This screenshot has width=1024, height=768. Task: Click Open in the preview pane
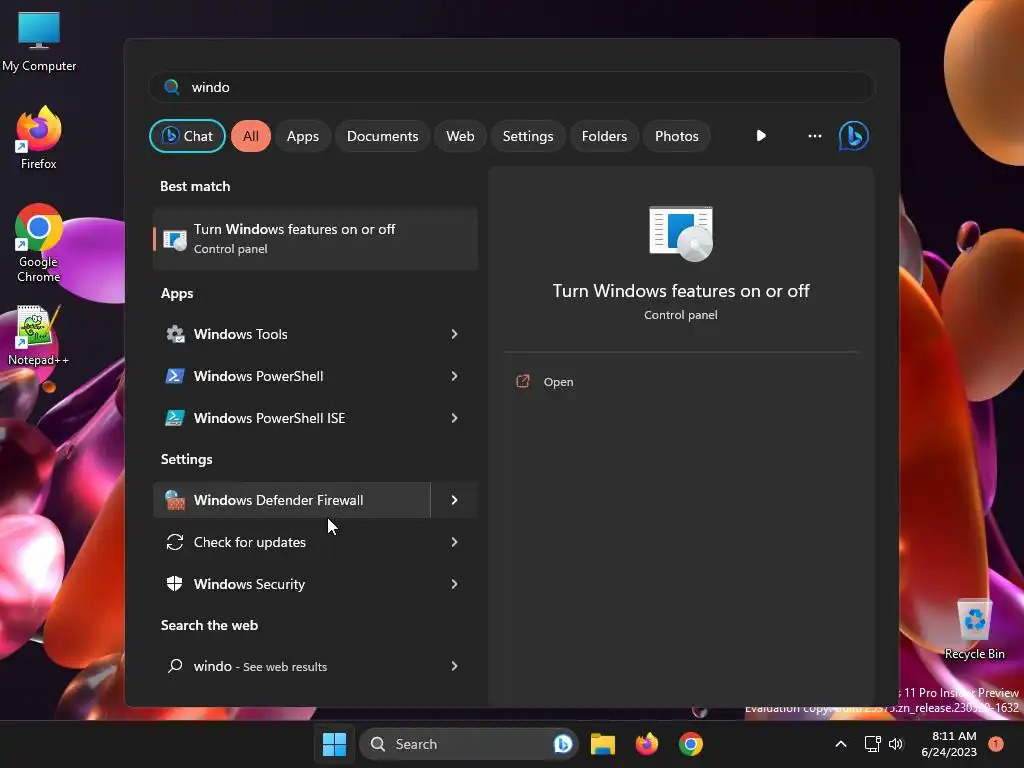pos(558,382)
